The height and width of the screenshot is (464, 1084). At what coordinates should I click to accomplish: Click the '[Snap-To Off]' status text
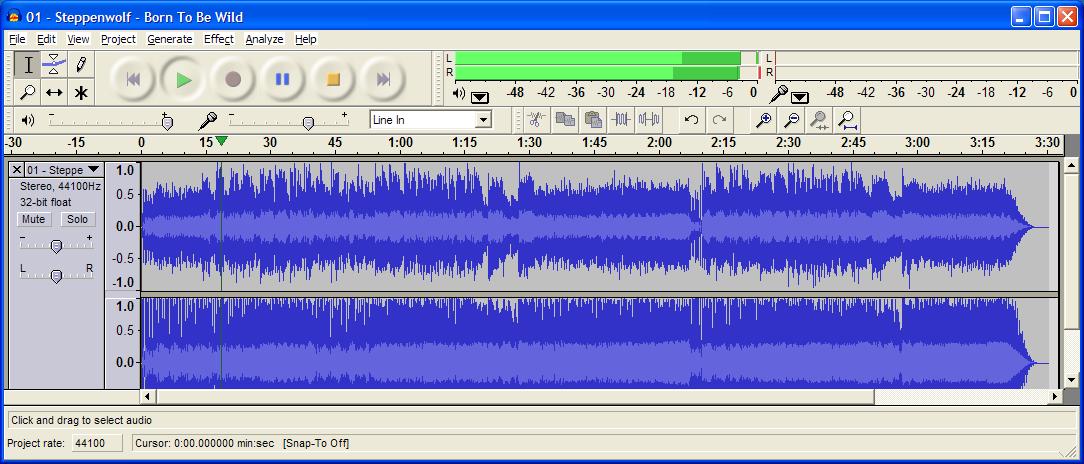point(316,443)
